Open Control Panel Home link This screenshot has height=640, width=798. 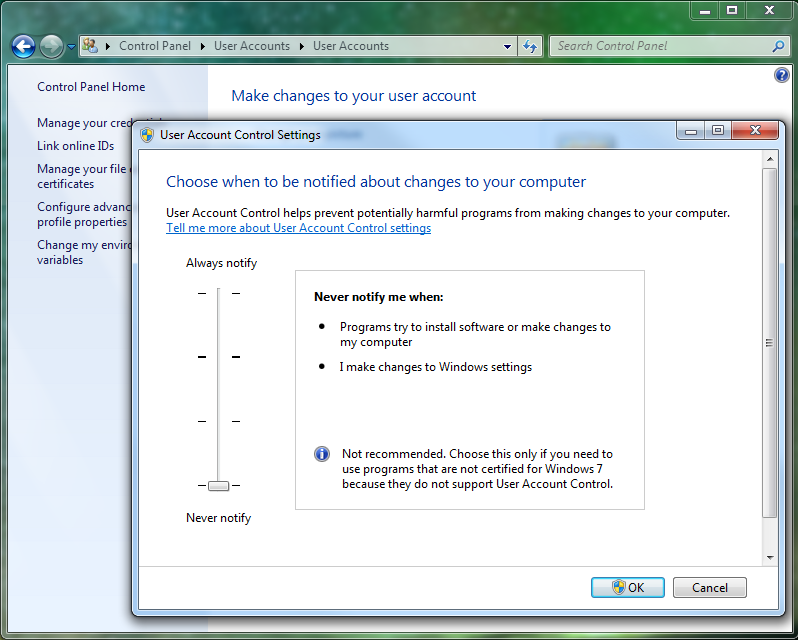[91, 87]
